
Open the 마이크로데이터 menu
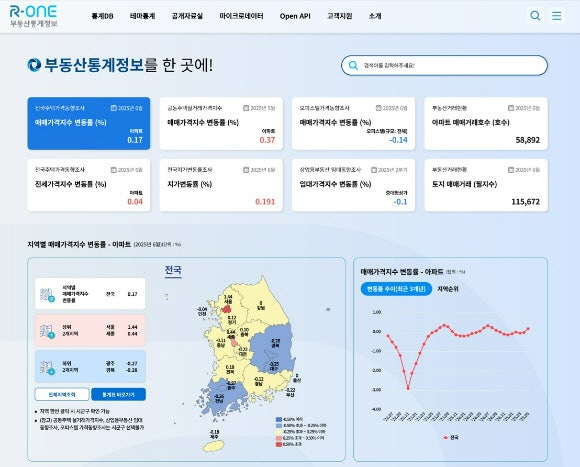coord(241,16)
